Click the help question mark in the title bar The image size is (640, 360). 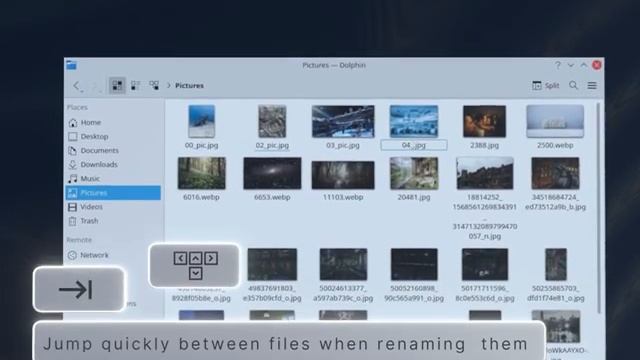[x=558, y=65]
